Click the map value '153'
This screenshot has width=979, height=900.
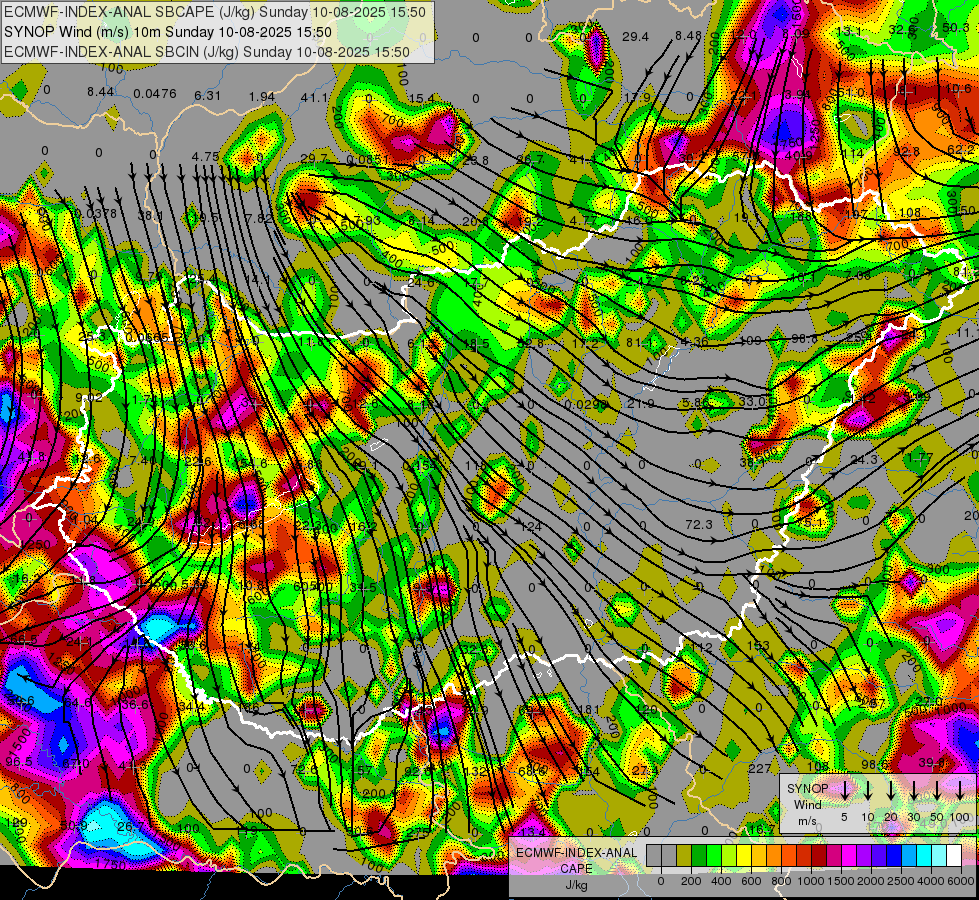tap(759, 646)
